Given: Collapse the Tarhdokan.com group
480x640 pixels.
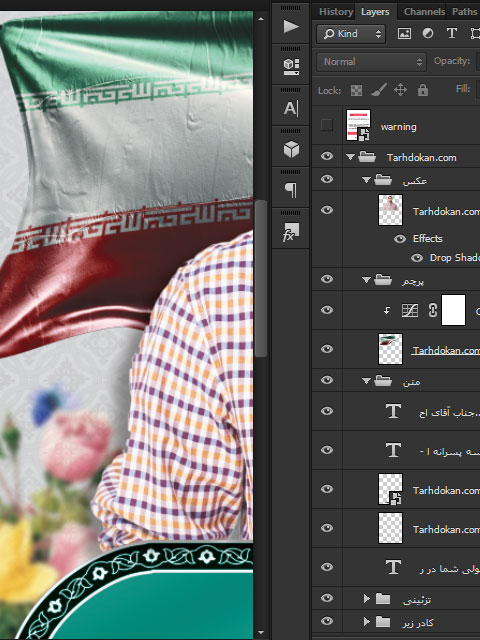Looking at the screenshot, I should (350, 157).
